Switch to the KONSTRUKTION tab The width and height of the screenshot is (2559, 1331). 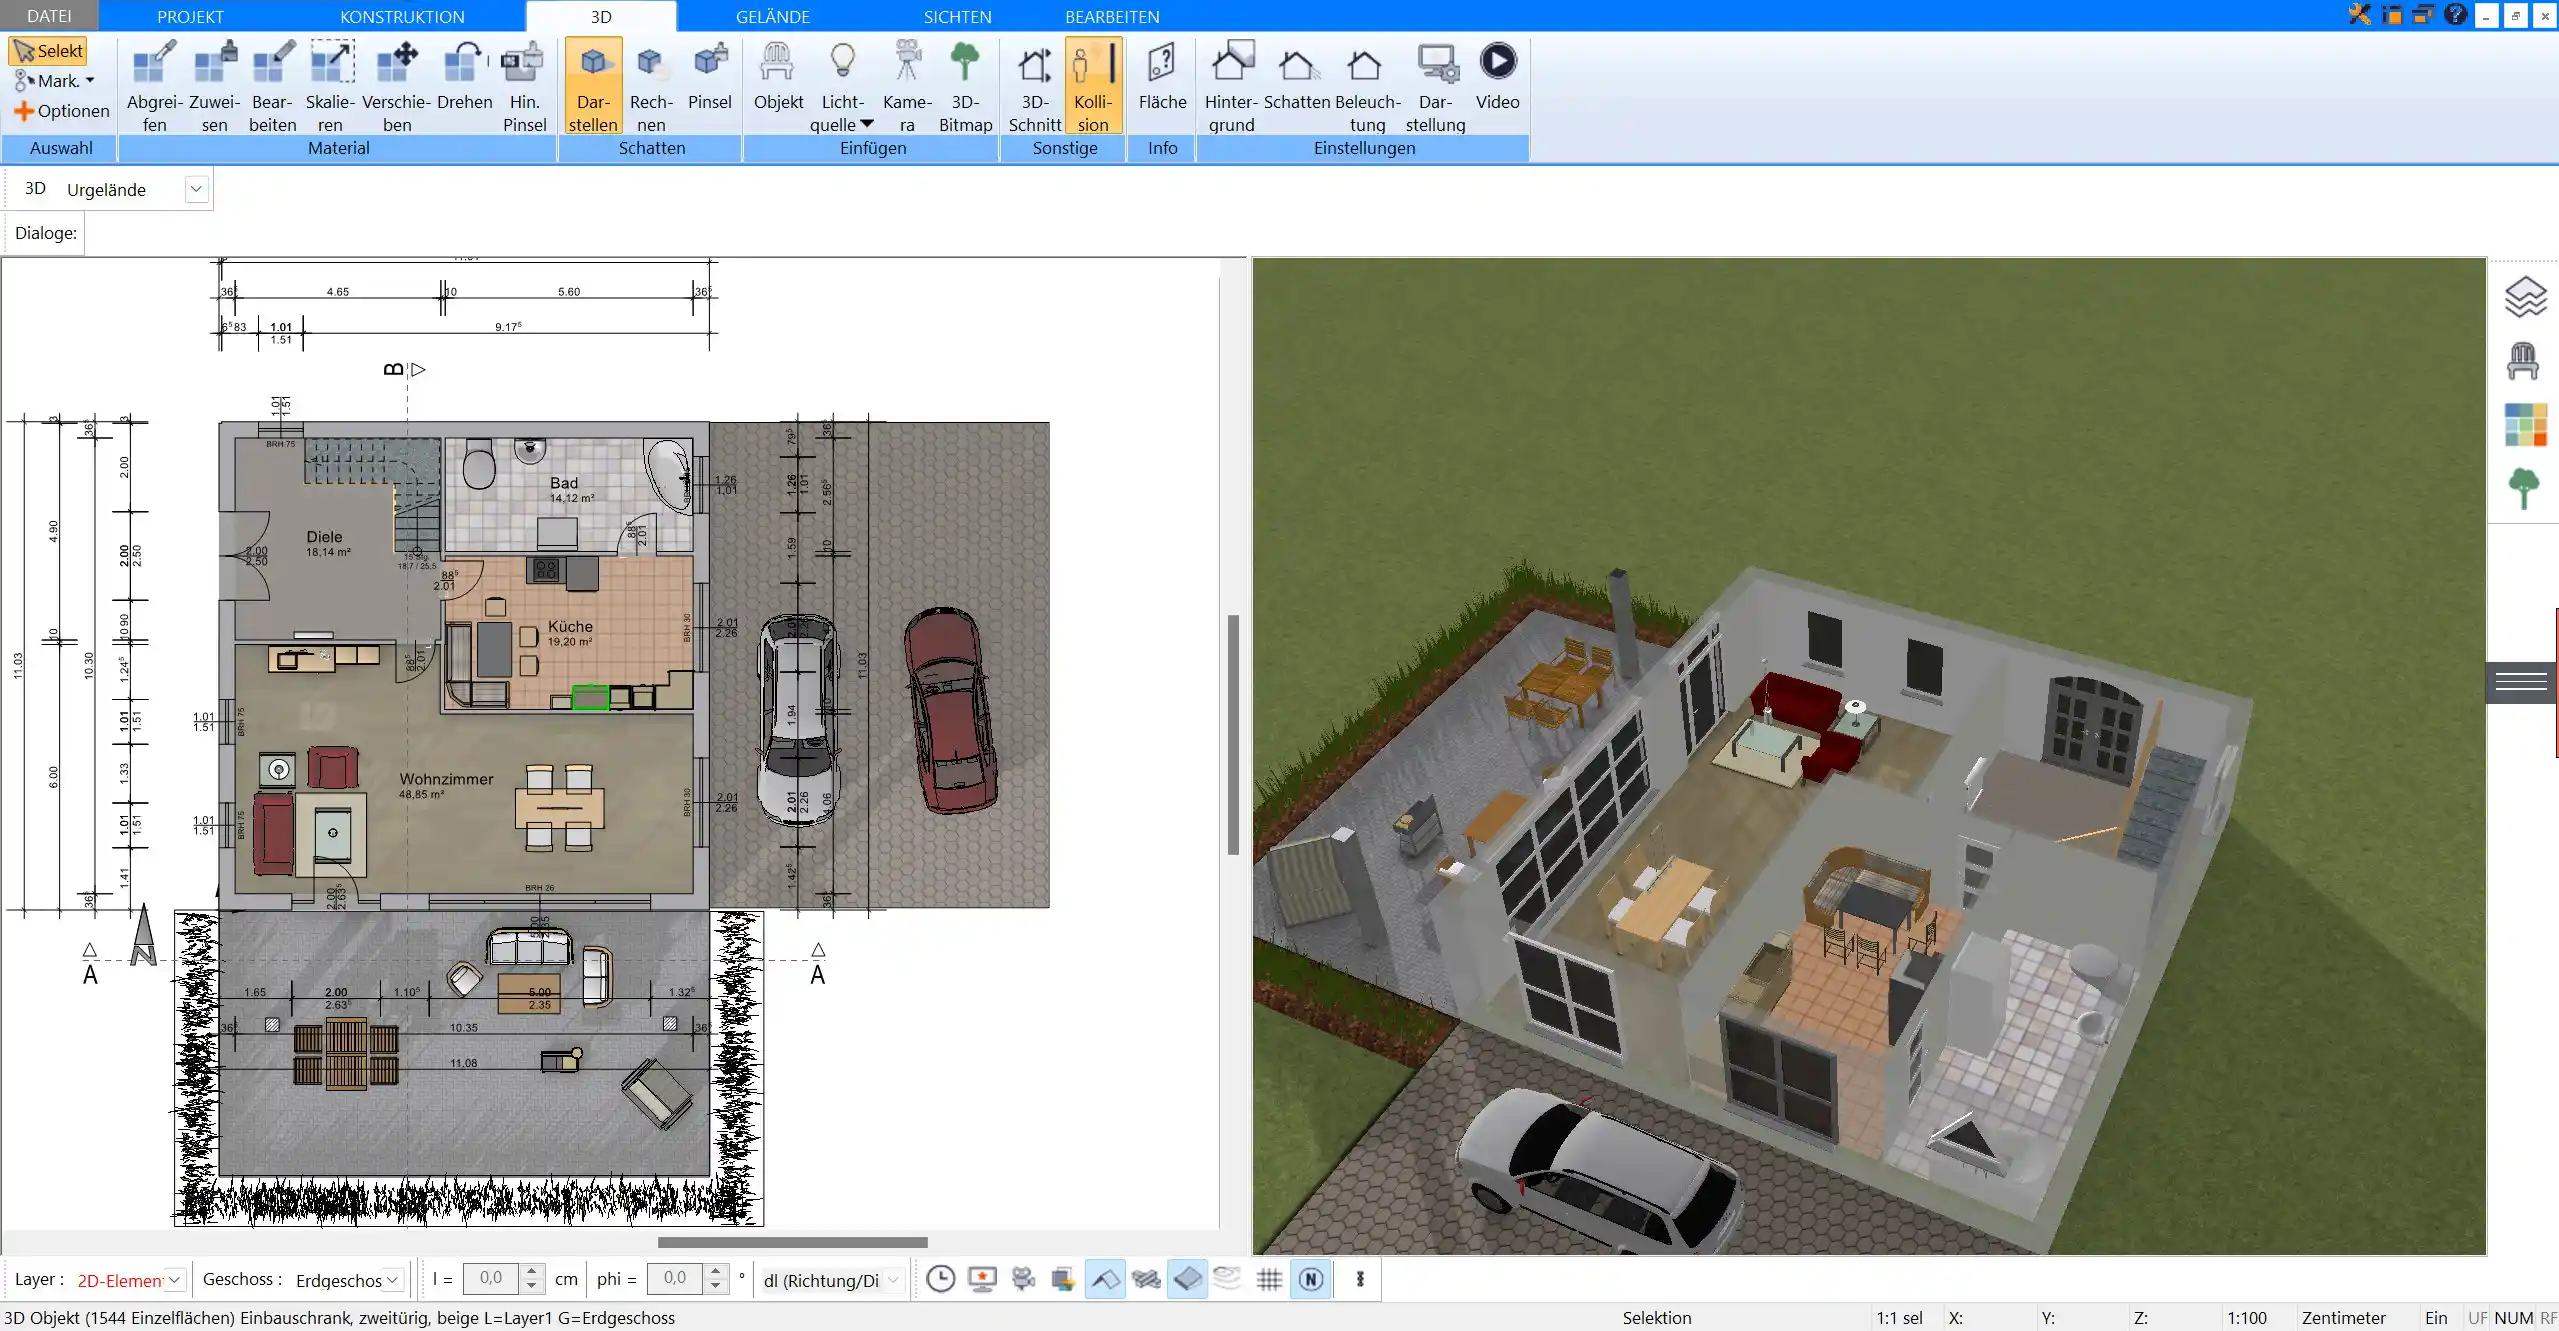[402, 16]
